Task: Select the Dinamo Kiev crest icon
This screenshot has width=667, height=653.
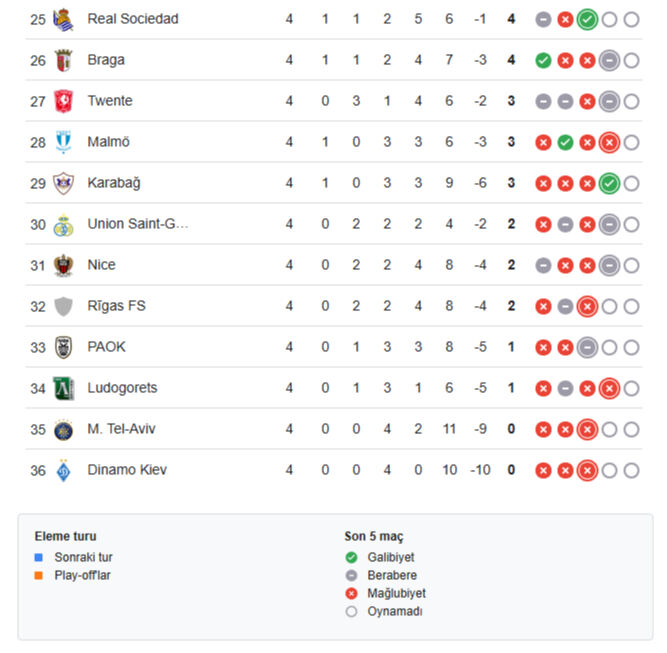Action: click(x=64, y=470)
